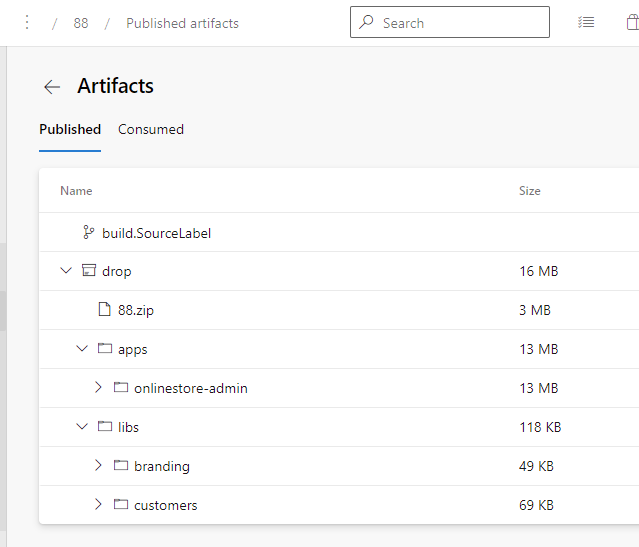639x547 pixels.
Task: Open the Published artifacts breadcrumb
Action: point(182,23)
